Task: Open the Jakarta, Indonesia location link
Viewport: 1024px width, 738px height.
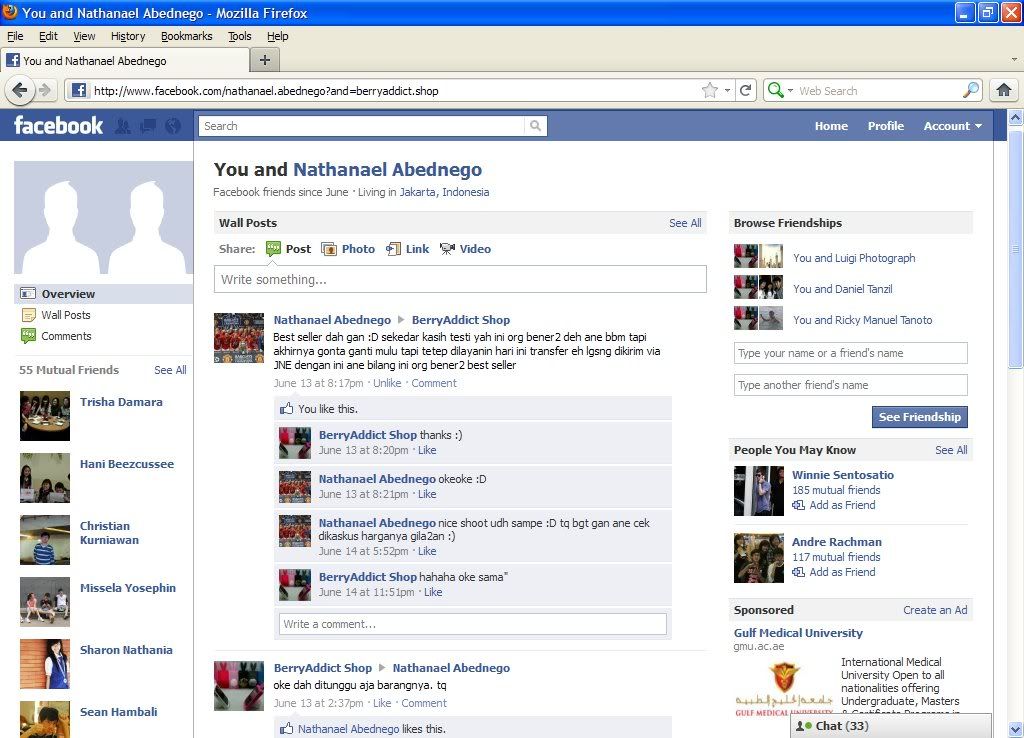Action: click(444, 192)
